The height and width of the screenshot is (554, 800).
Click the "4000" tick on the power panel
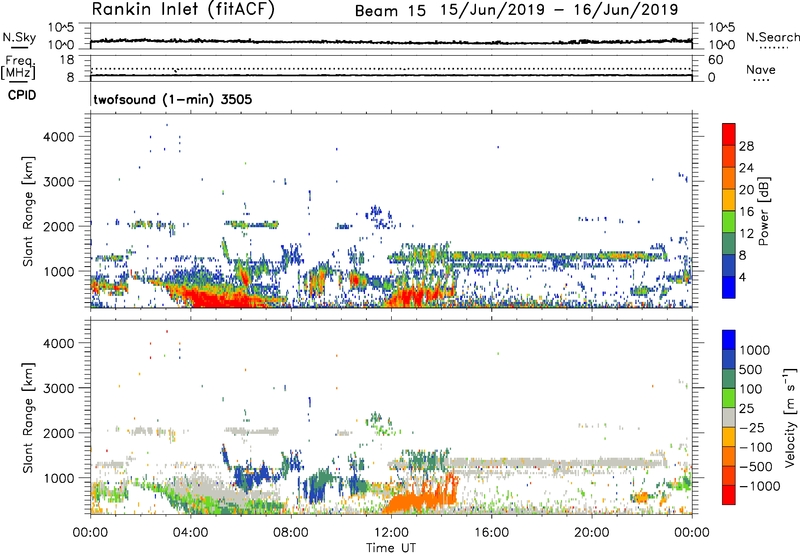(59, 137)
